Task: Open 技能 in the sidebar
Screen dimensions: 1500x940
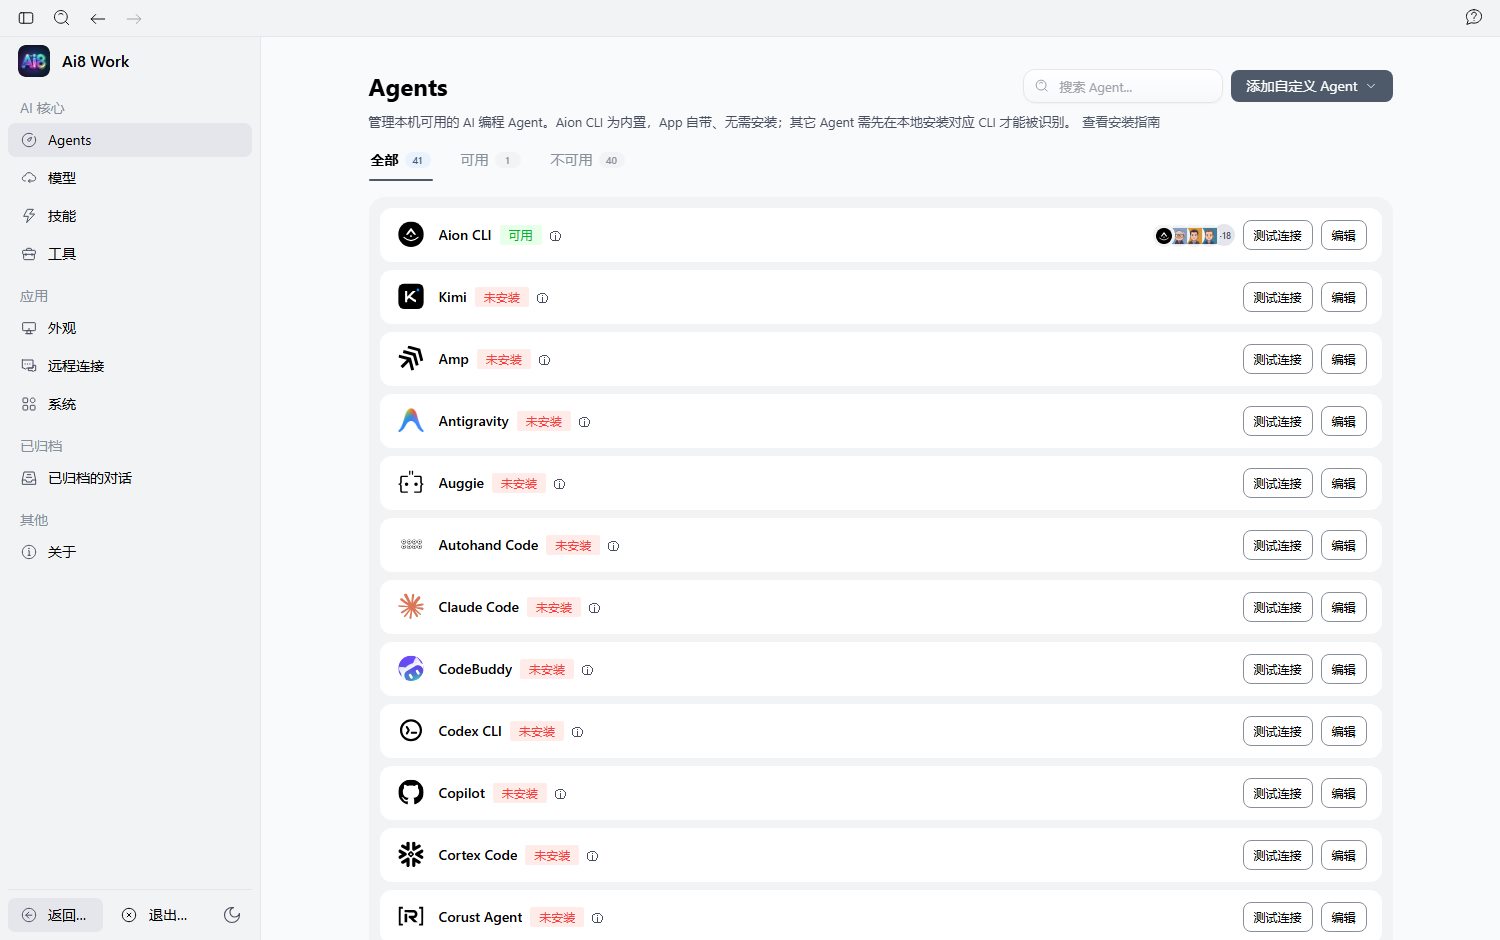Action: click(x=130, y=216)
